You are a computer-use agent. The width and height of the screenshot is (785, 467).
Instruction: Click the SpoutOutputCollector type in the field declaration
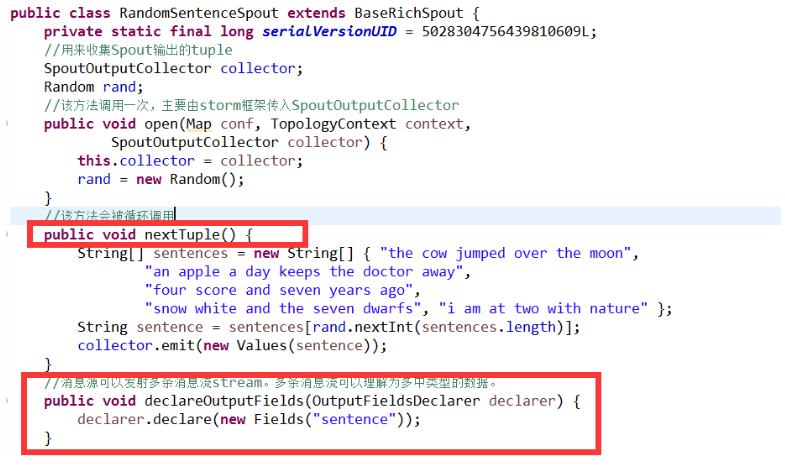tap(128, 69)
